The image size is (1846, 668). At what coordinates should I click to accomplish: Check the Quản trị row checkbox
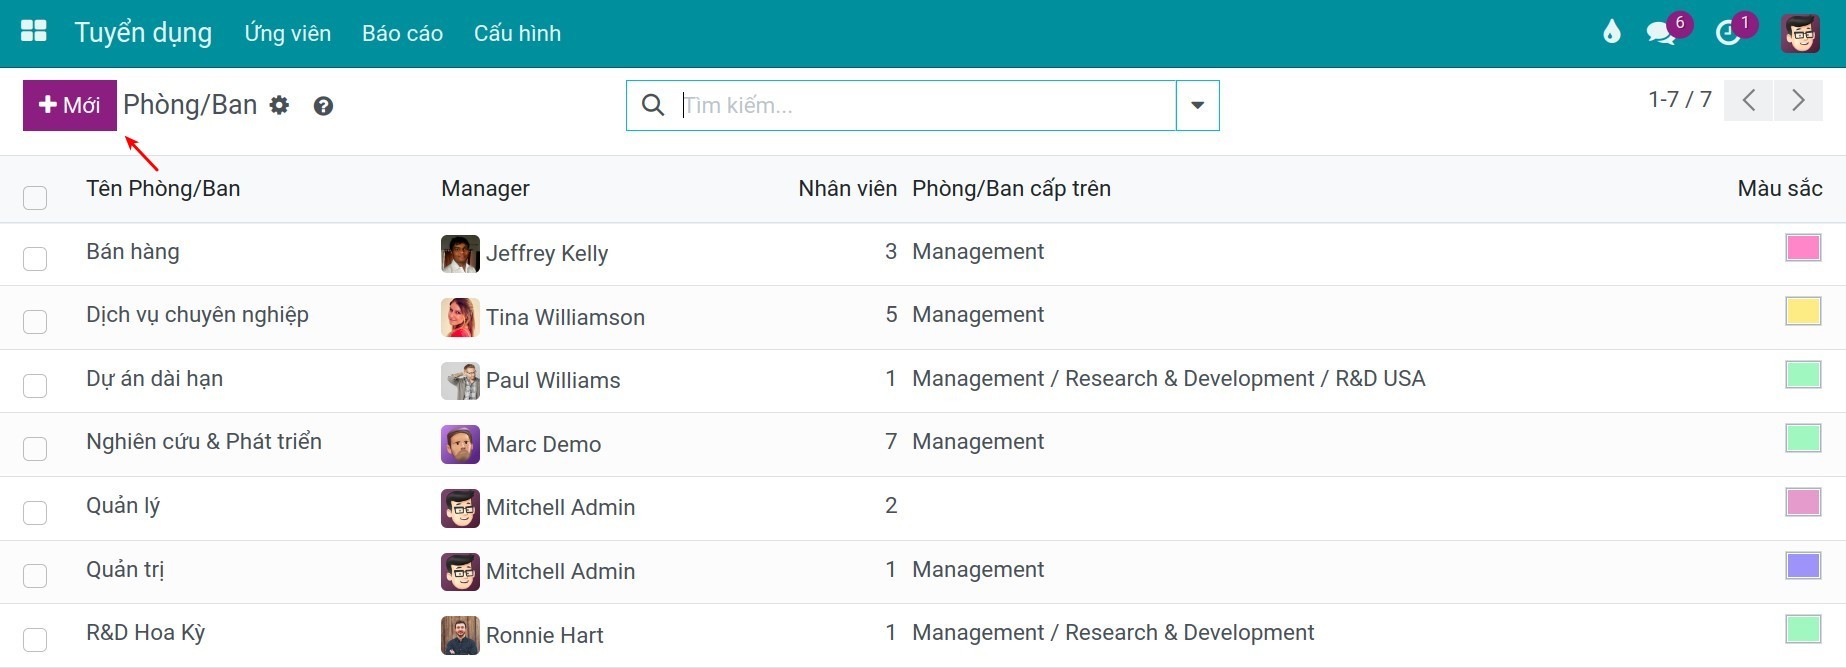35,576
